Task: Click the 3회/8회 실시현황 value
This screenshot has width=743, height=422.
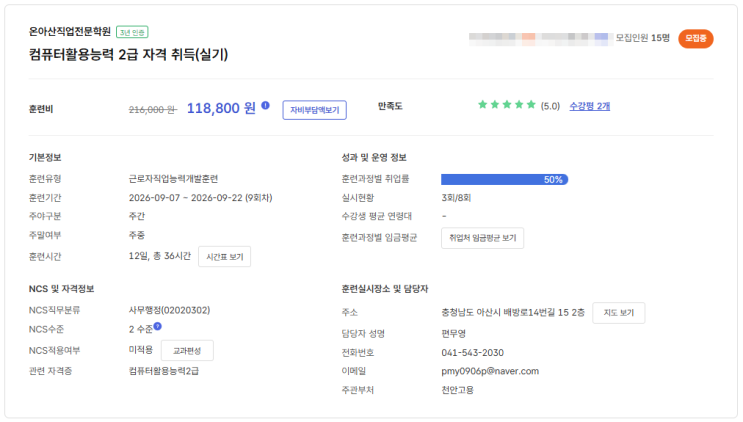Action: [456, 198]
